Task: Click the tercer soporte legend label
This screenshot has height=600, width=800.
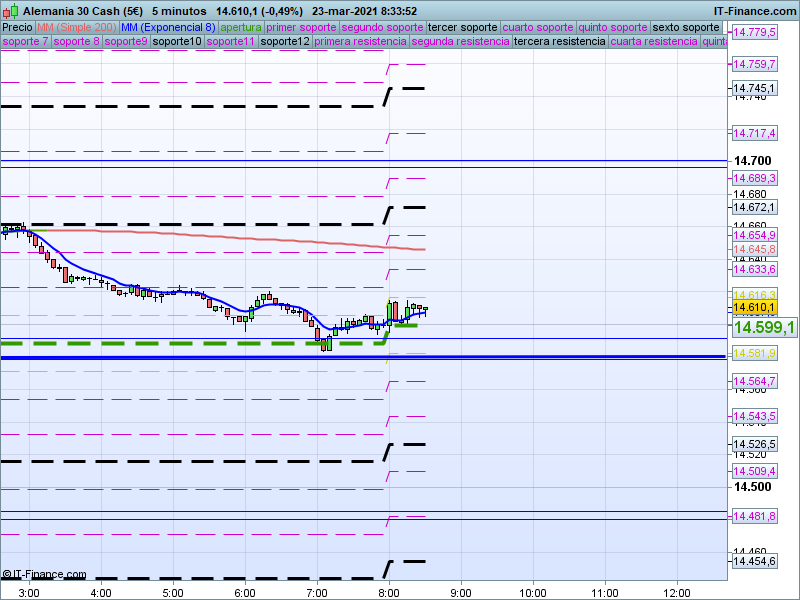Action: (x=462, y=27)
